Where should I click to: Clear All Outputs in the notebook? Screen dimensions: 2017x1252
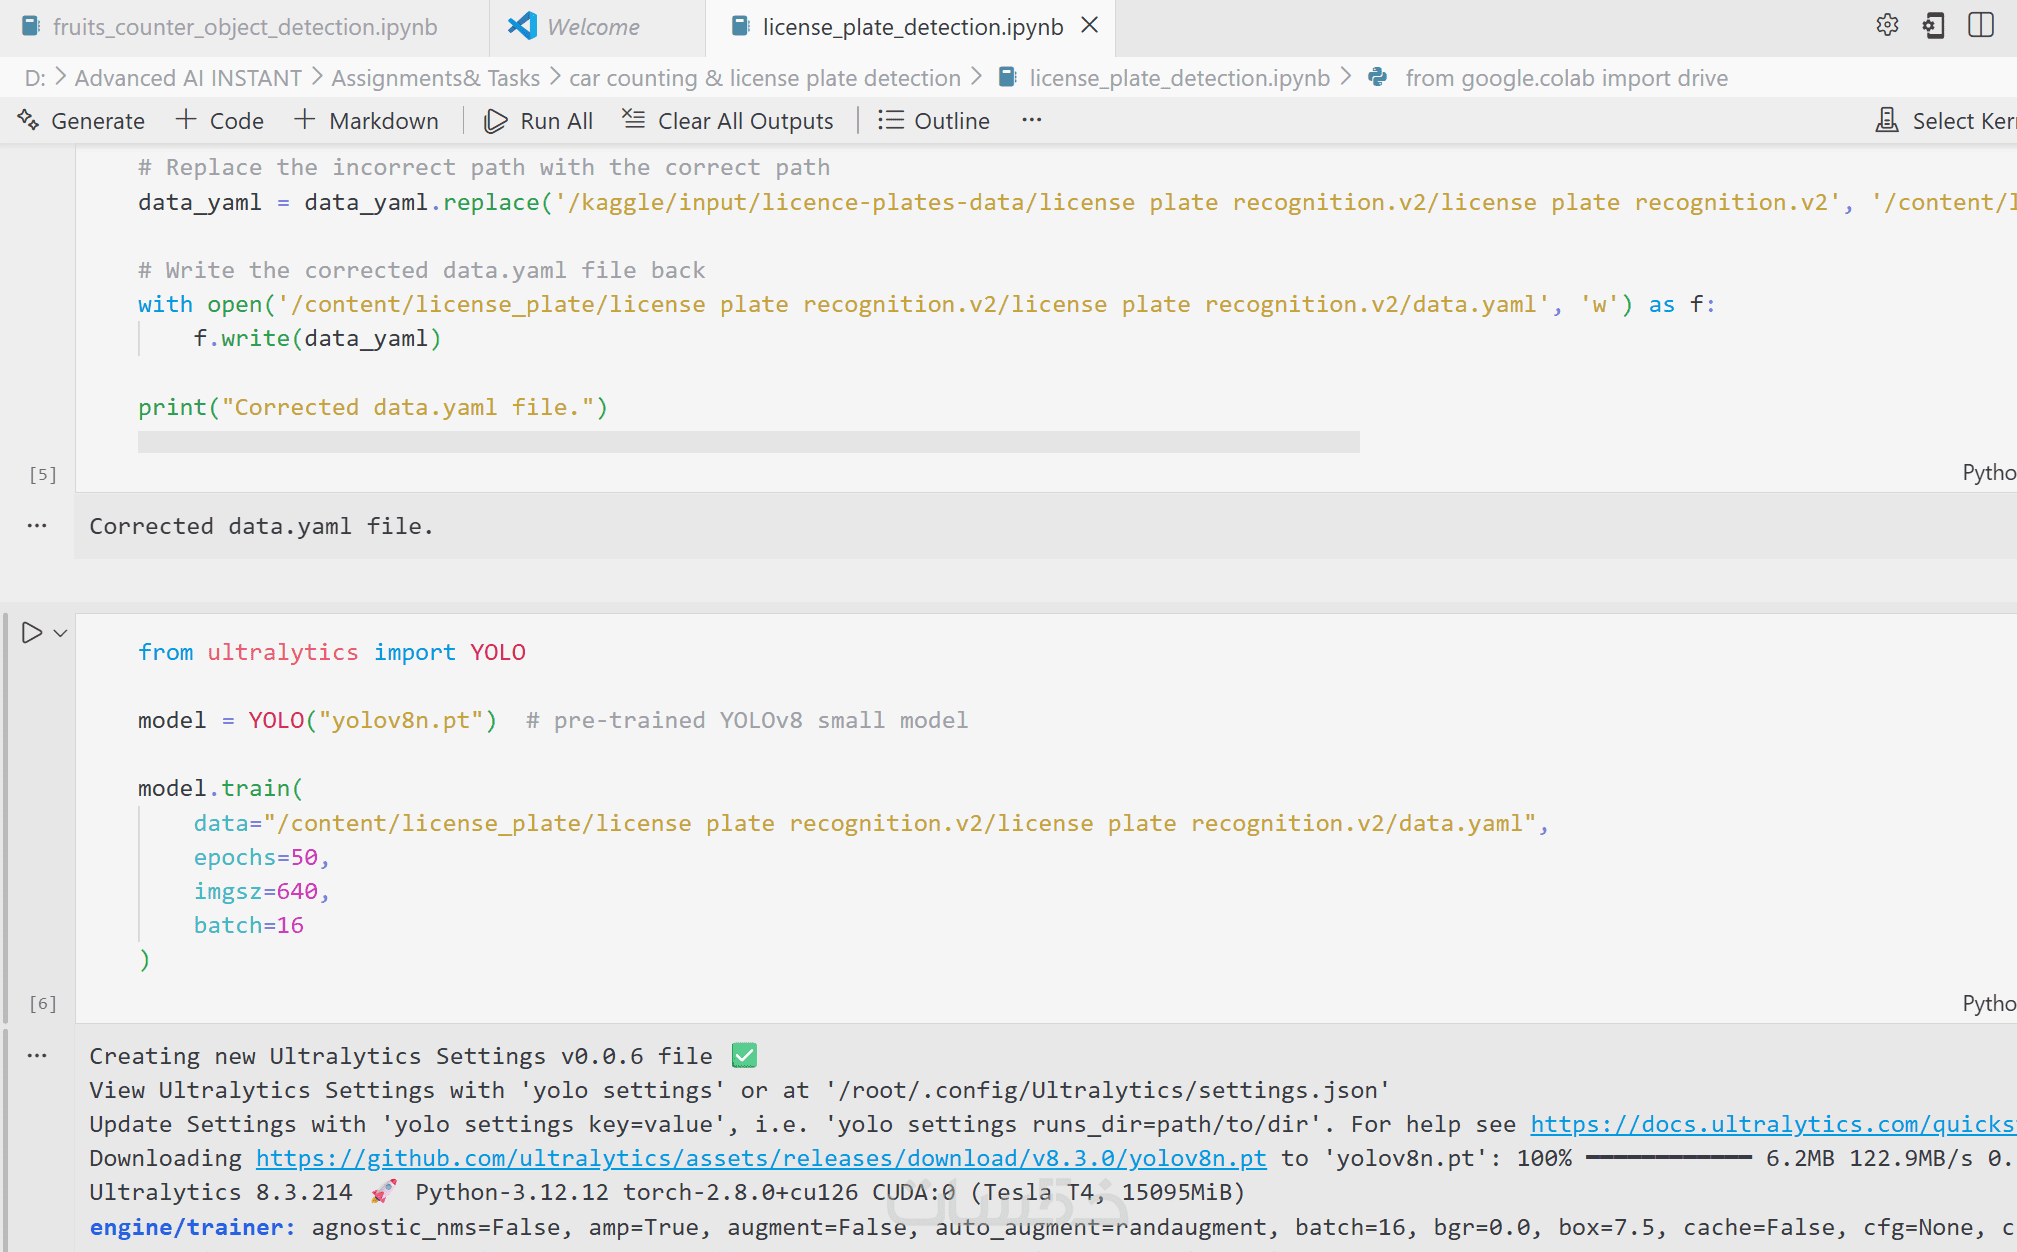pos(728,121)
